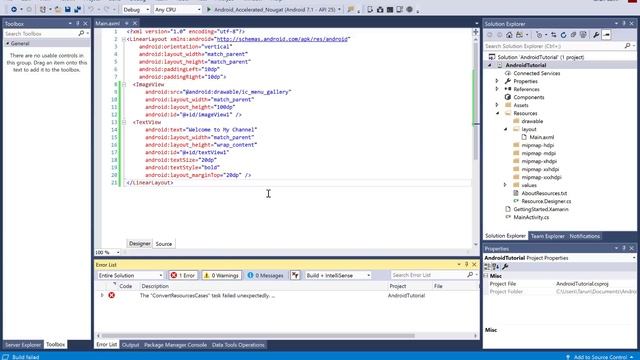Click the wrench Properties icon in Solution Explorer
The width and height of the screenshot is (640, 360).
[596, 35]
